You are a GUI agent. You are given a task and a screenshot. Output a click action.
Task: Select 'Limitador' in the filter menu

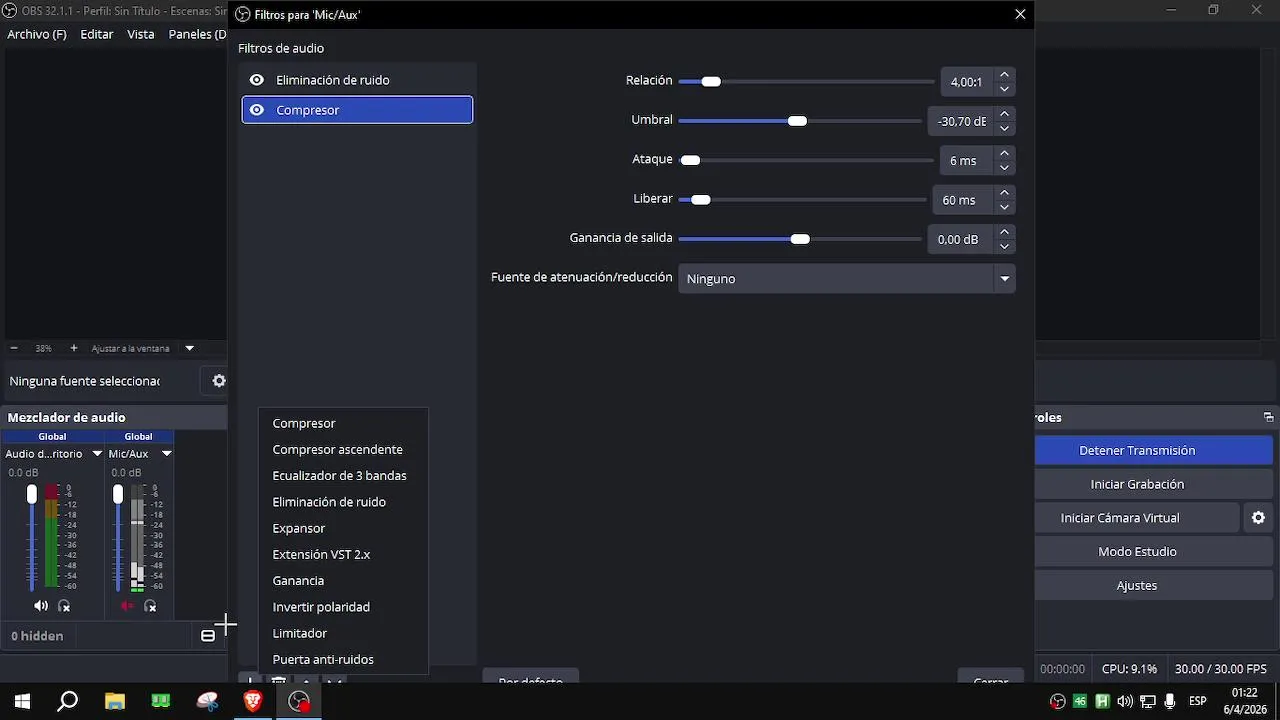point(299,633)
